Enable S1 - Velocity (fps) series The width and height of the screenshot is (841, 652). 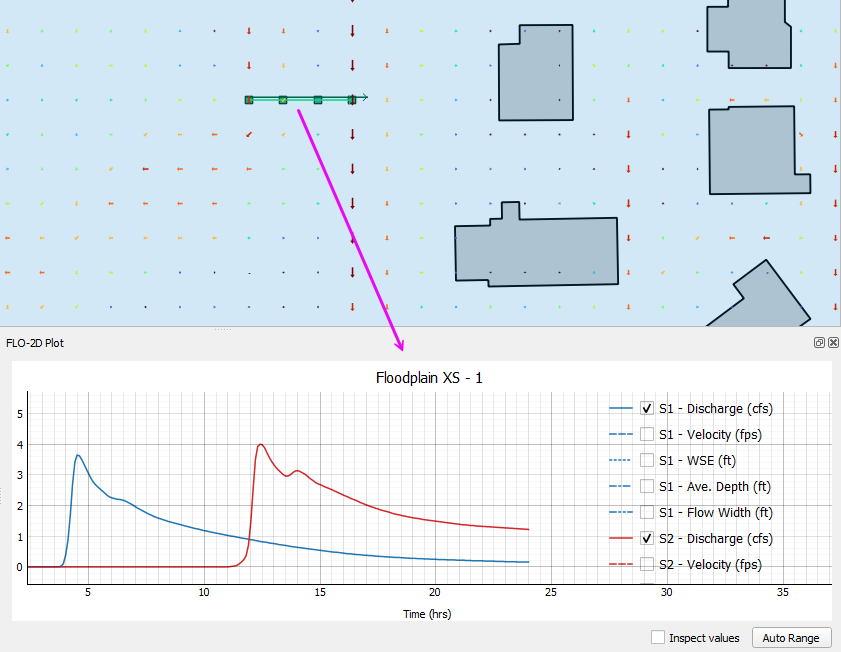coord(647,435)
